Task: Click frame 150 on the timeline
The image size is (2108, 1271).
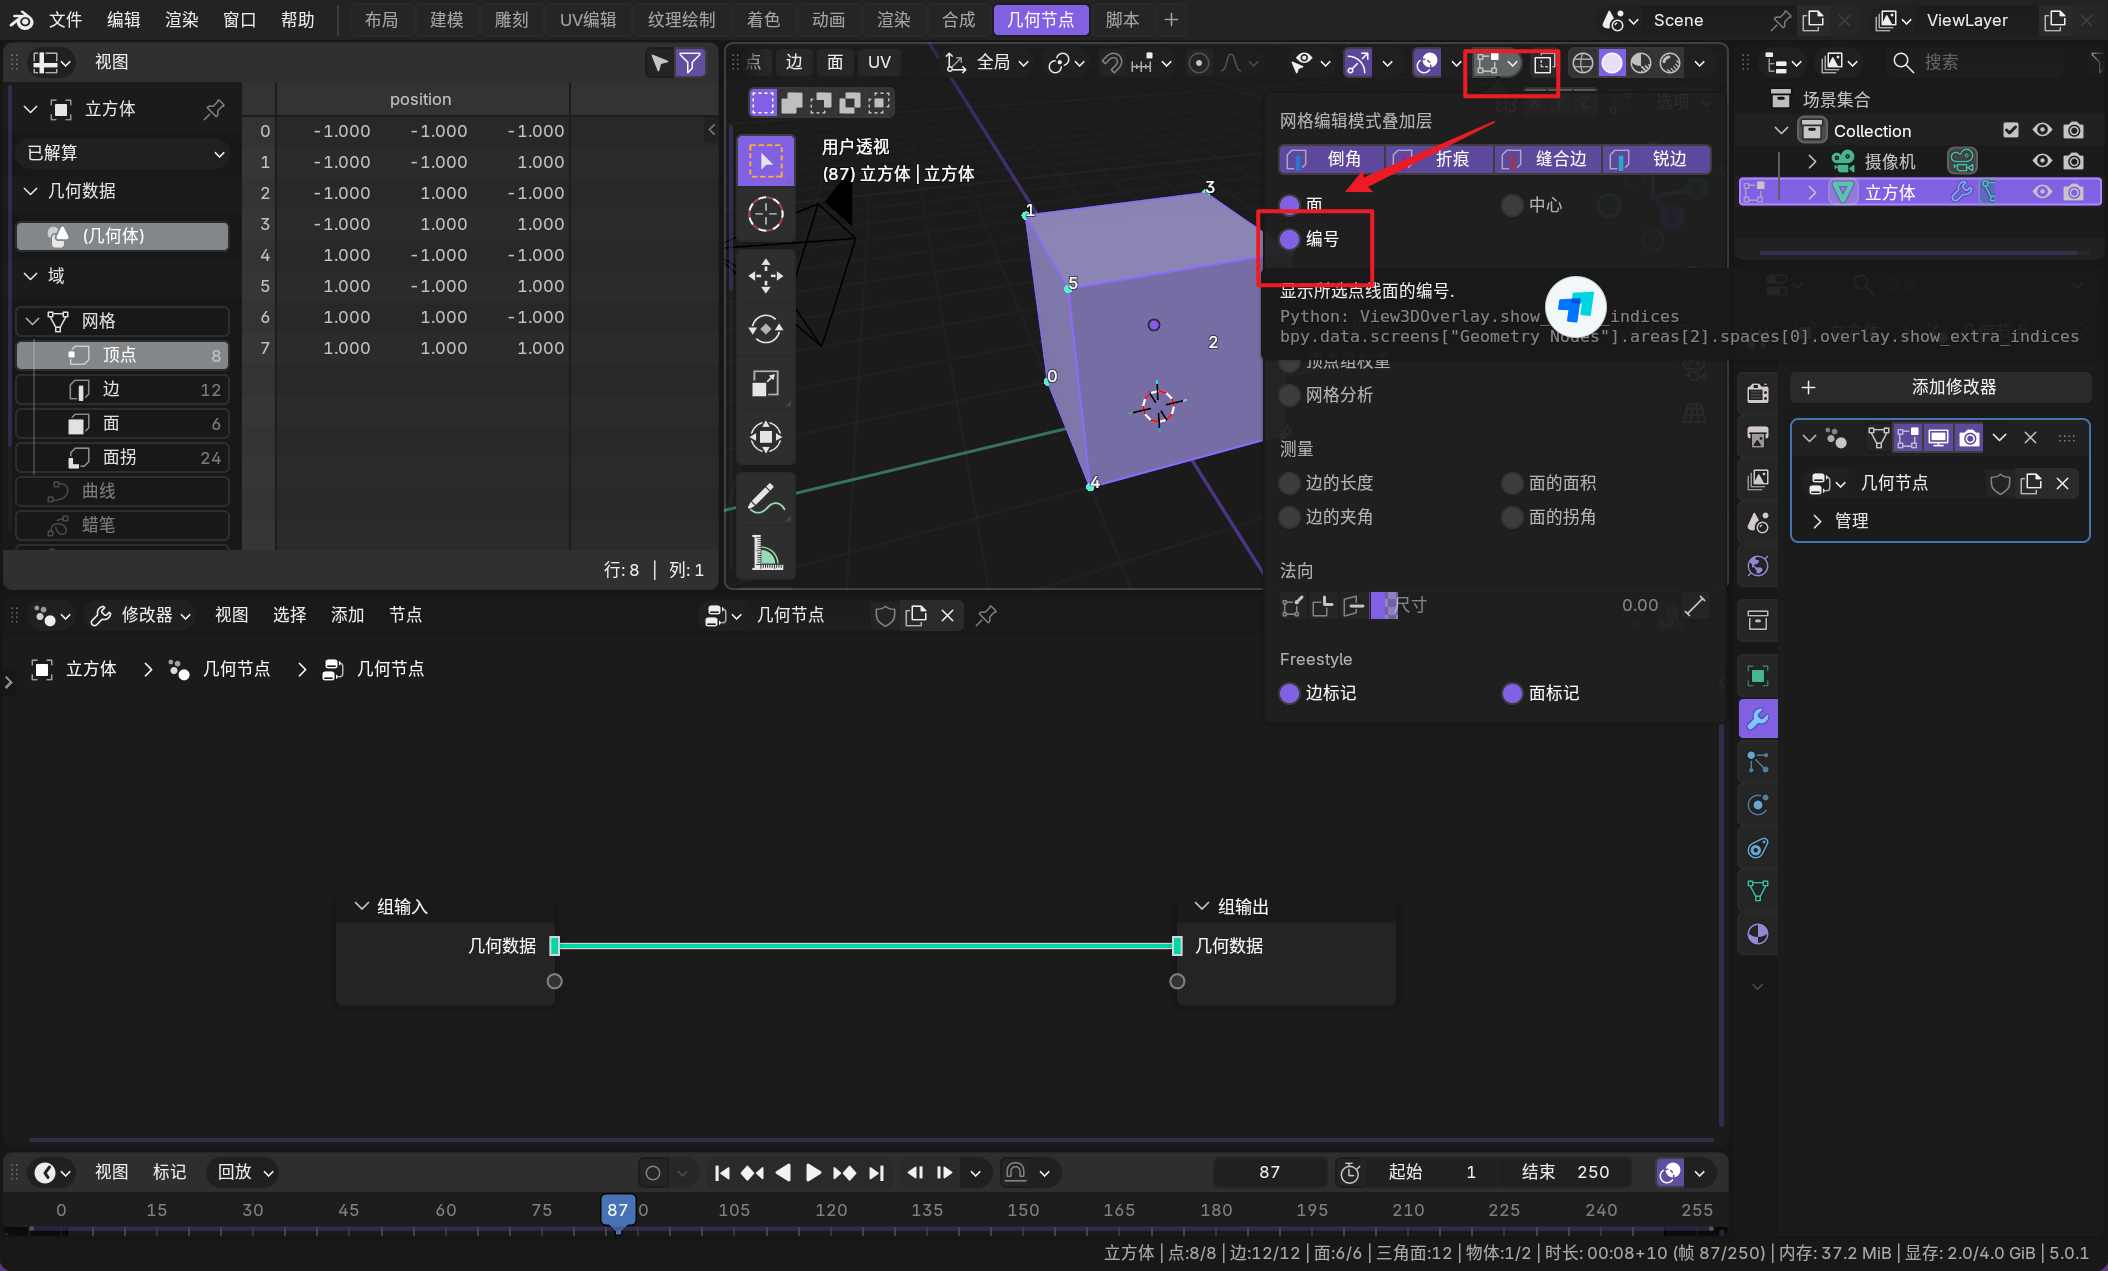Action: pos(1023,1210)
